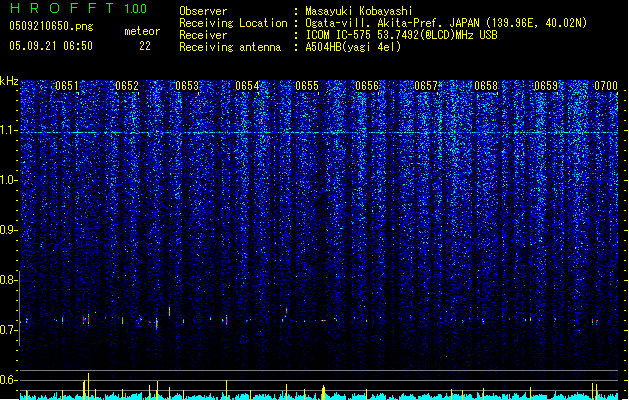
Task: Click the meteor echo near 0.75 kHz before 0653
Action: pyautogui.click(x=170, y=311)
